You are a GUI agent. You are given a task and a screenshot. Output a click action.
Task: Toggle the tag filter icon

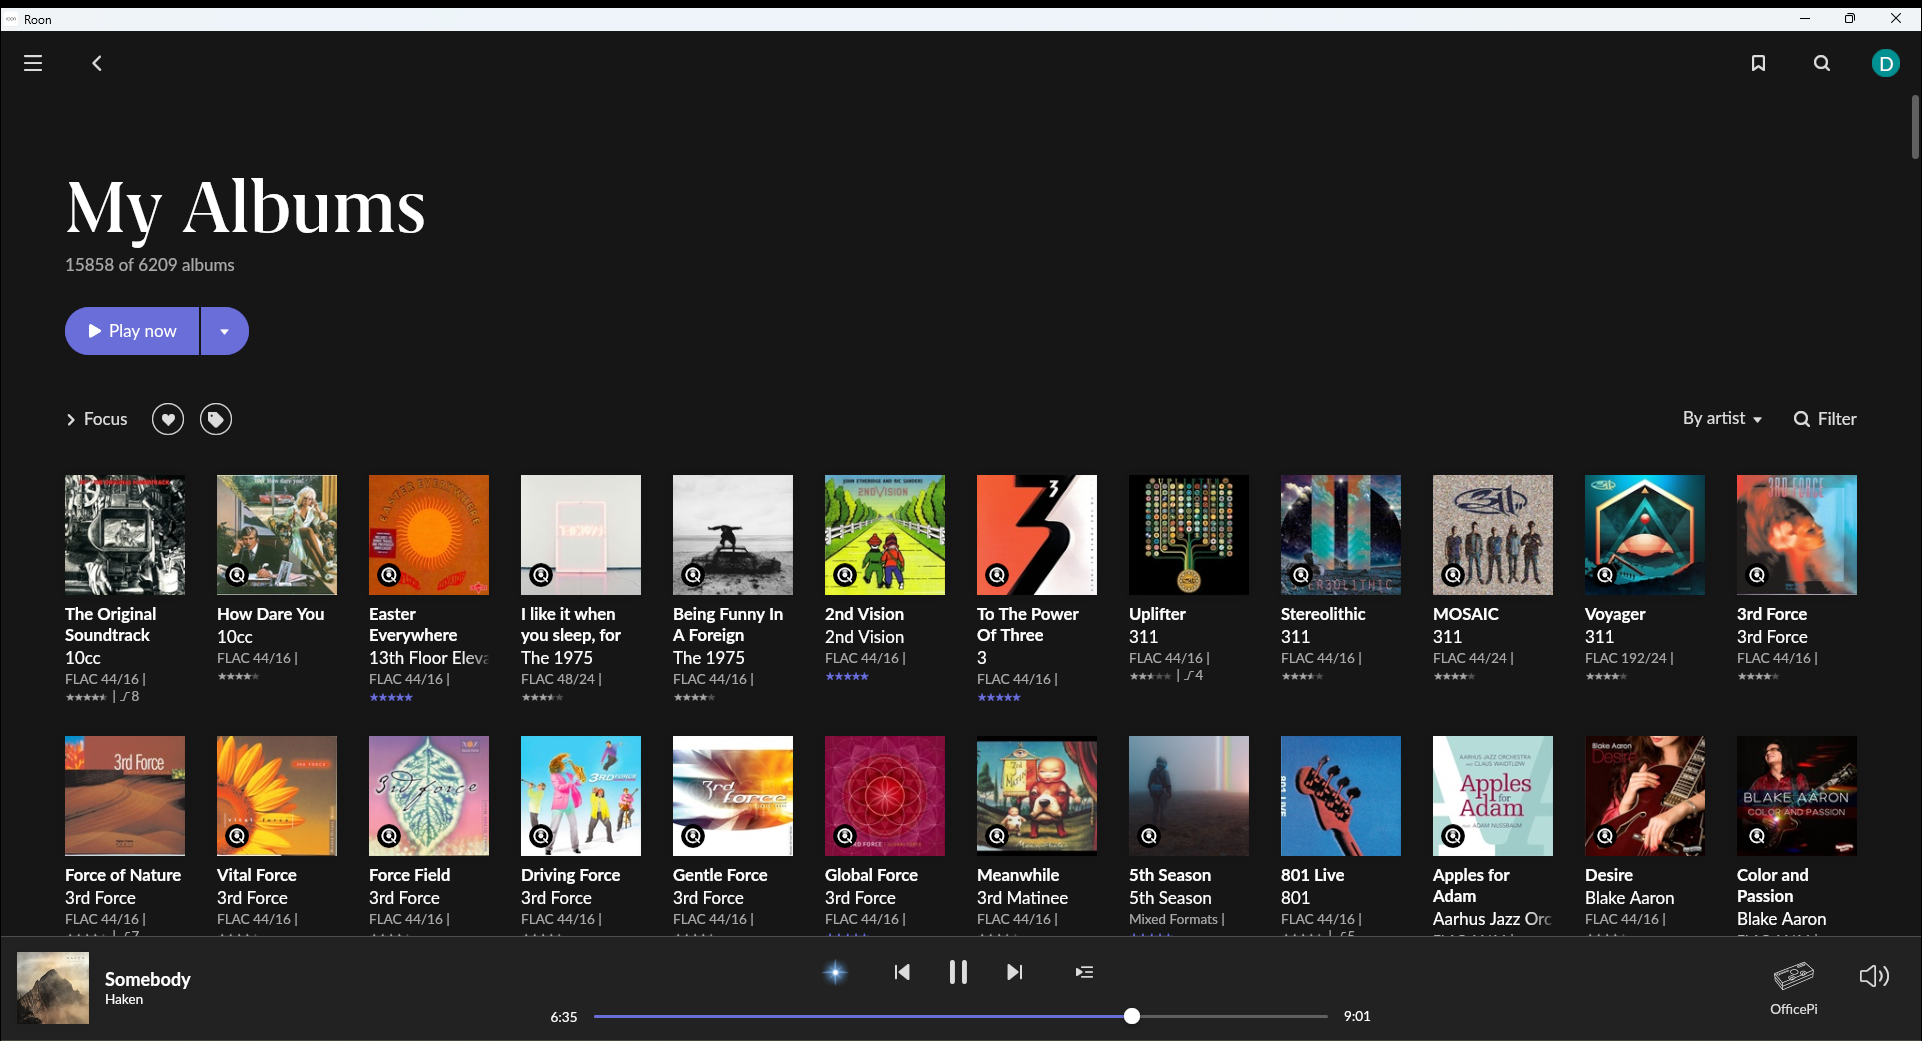(216, 419)
